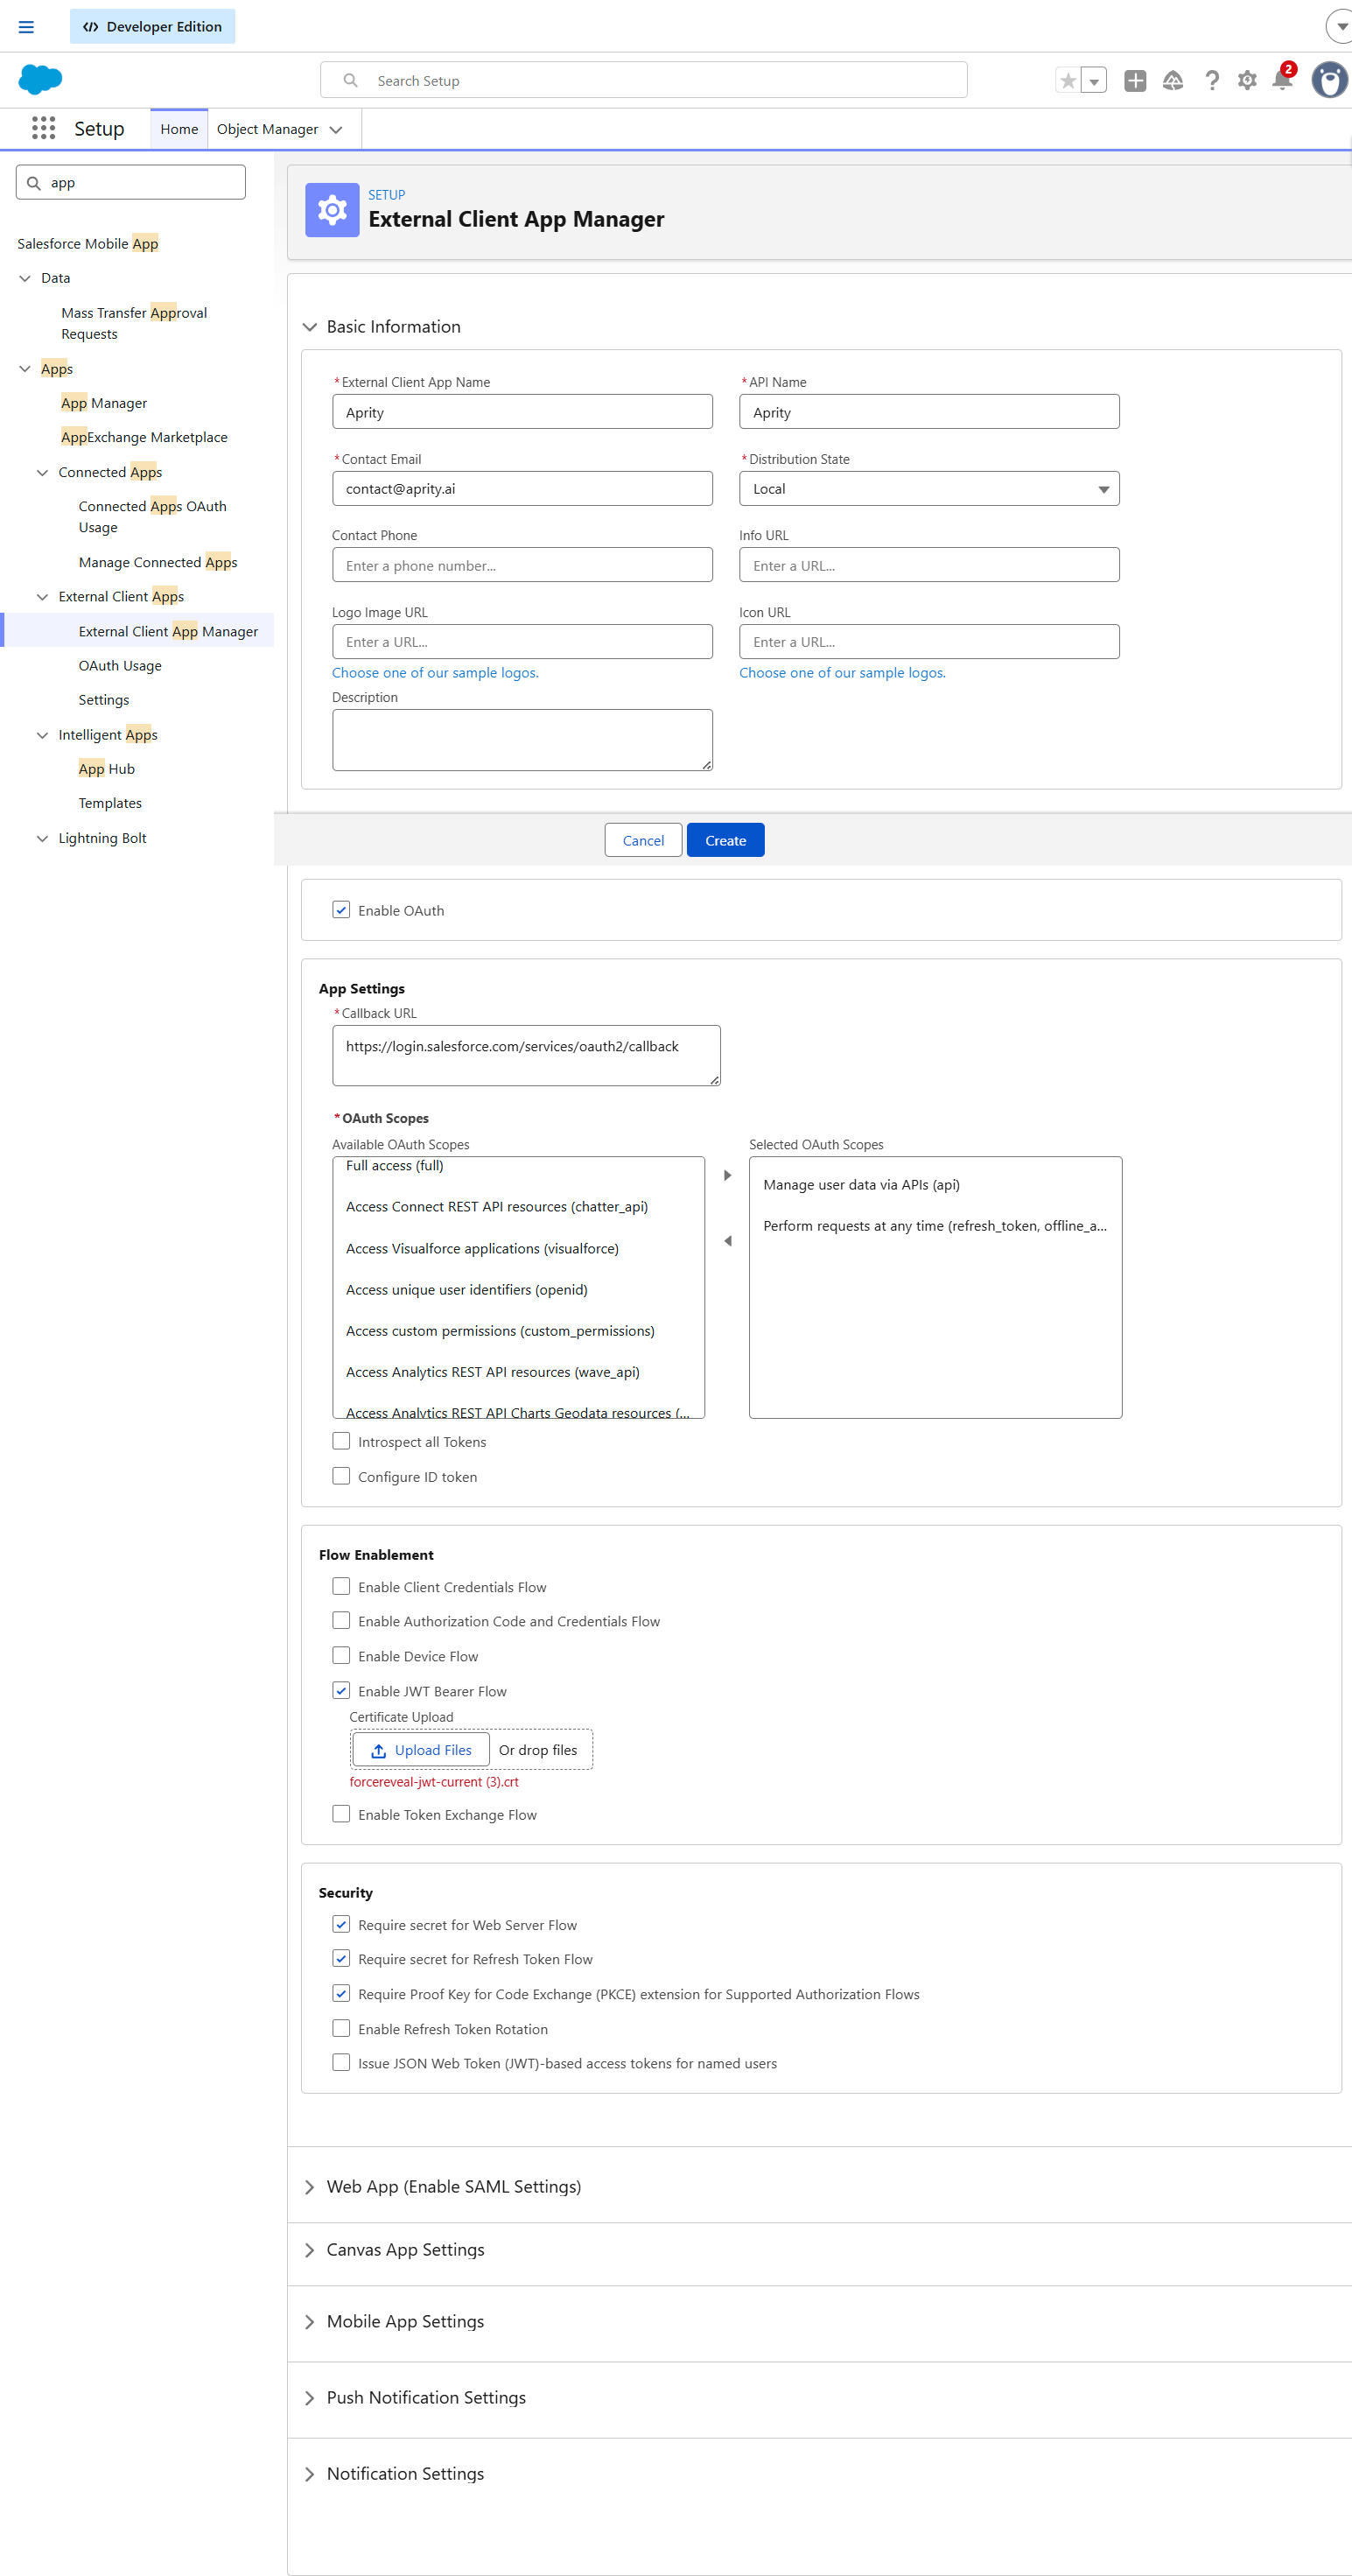
Task: Click the Upload Files arrow icon
Action: (x=378, y=1751)
